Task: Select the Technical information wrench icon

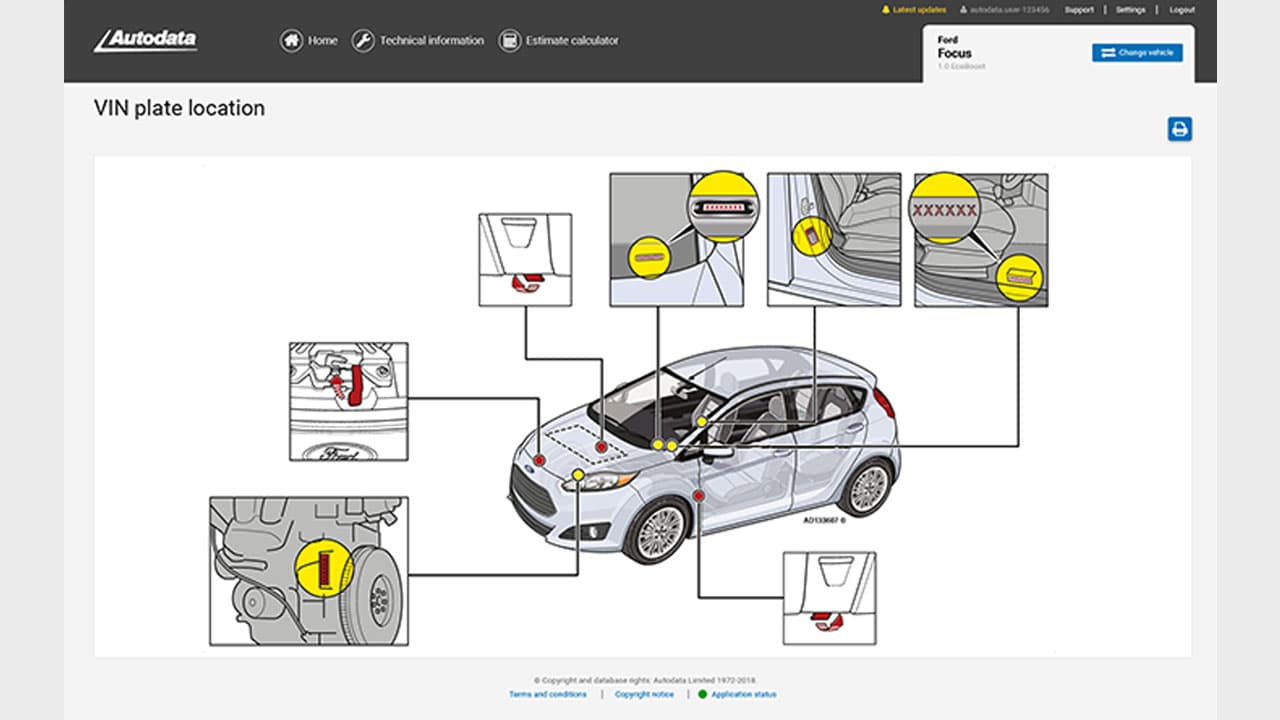Action: click(x=364, y=41)
